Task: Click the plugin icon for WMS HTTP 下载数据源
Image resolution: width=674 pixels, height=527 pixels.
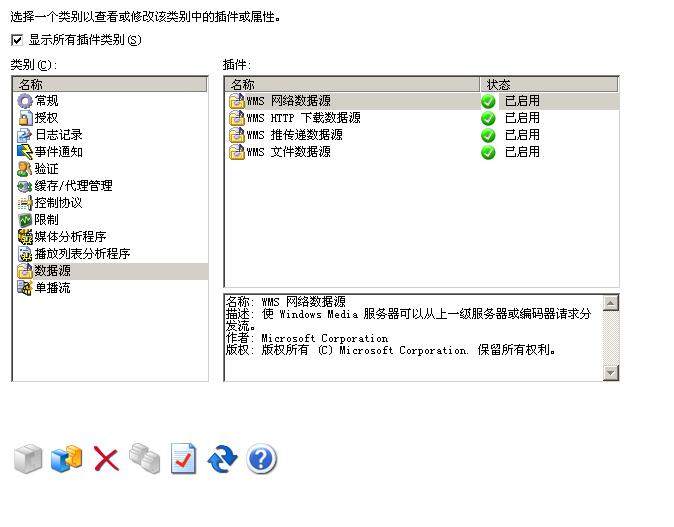Action: tap(236, 118)
